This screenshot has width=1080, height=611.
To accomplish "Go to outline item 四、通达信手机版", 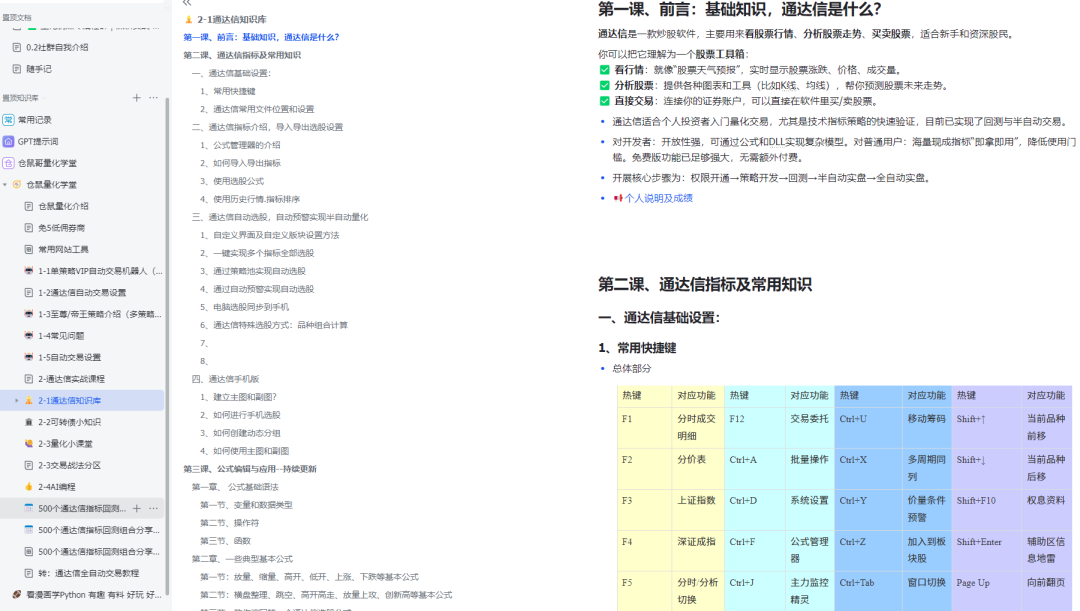I will click(x=225, y=379).
